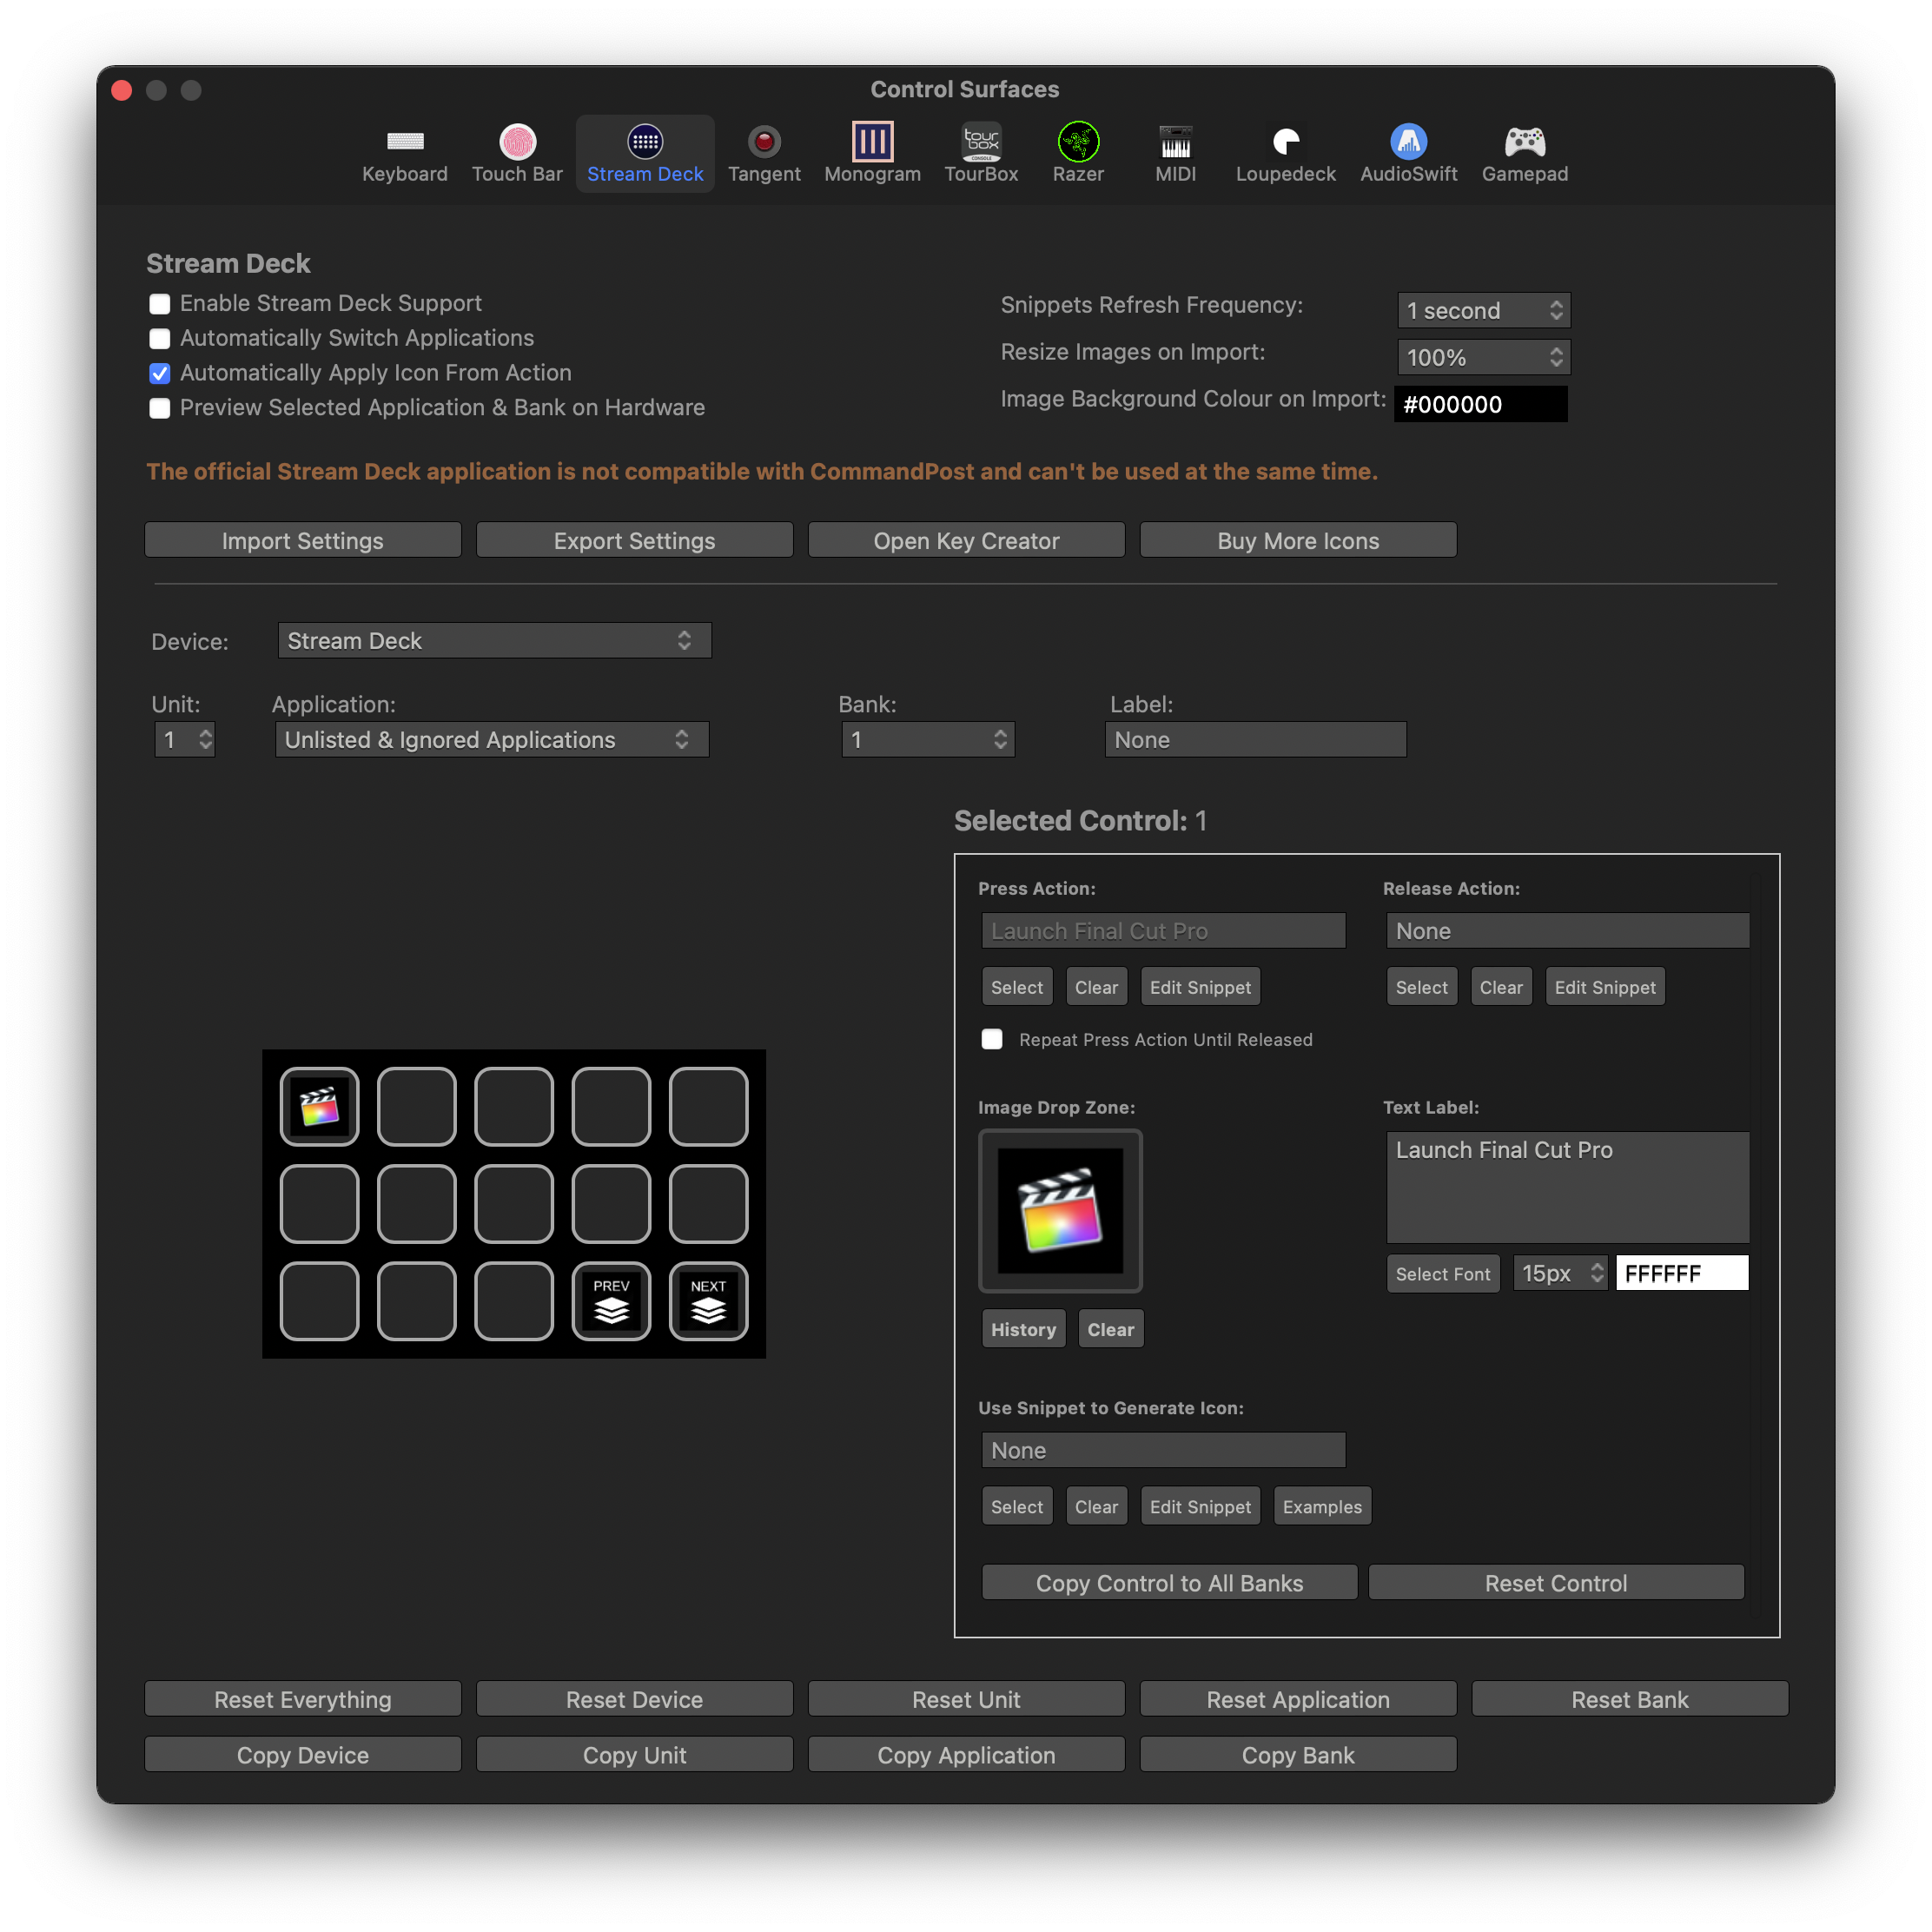This screenshot has width=1932, height=1932.
Task: Click Select under Use Snippet to Generate Icon
Action: (x=1017, y=1506)
